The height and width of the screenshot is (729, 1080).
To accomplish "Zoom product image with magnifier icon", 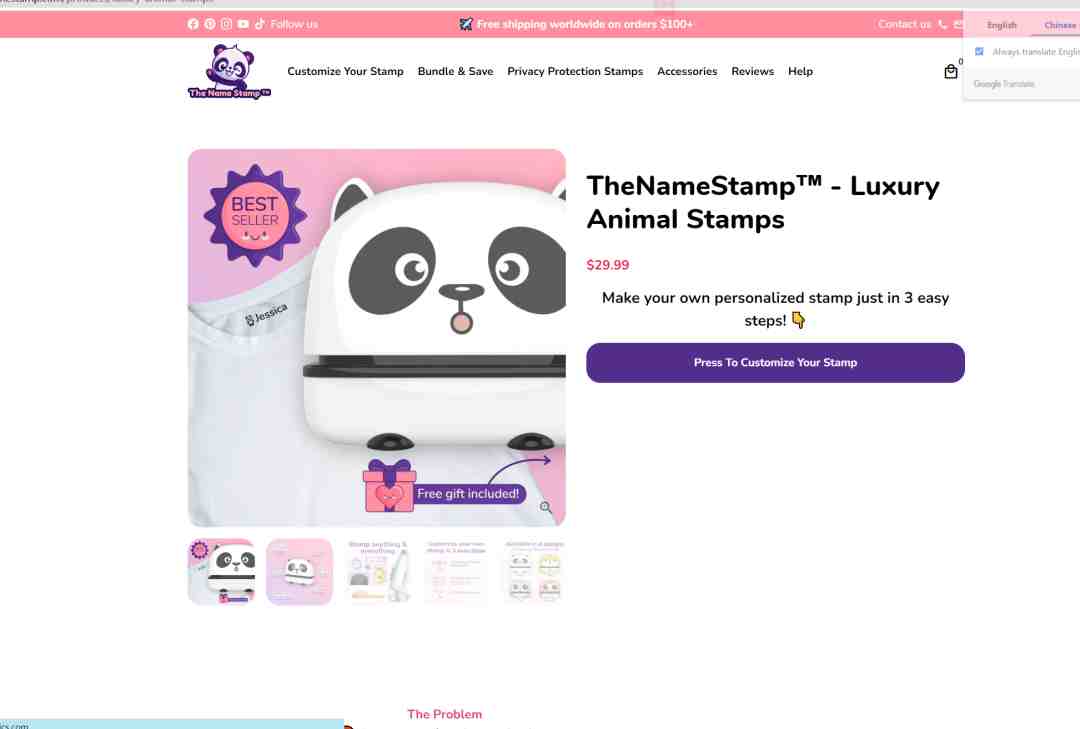I will [545, 506].
